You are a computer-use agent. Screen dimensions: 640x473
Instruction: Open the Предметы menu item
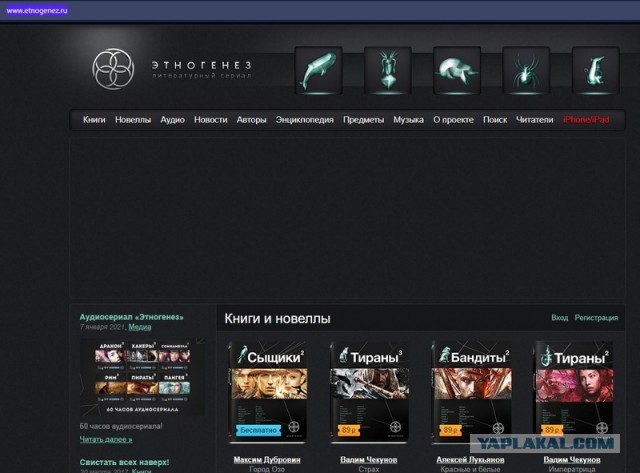coord(363,120)
